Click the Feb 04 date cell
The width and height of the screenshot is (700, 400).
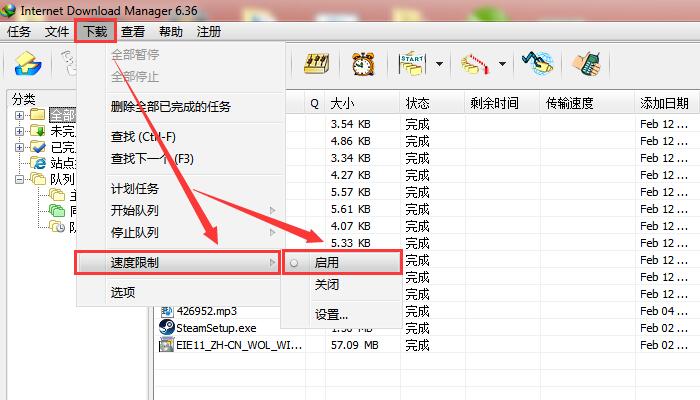(x=663, y=311)
